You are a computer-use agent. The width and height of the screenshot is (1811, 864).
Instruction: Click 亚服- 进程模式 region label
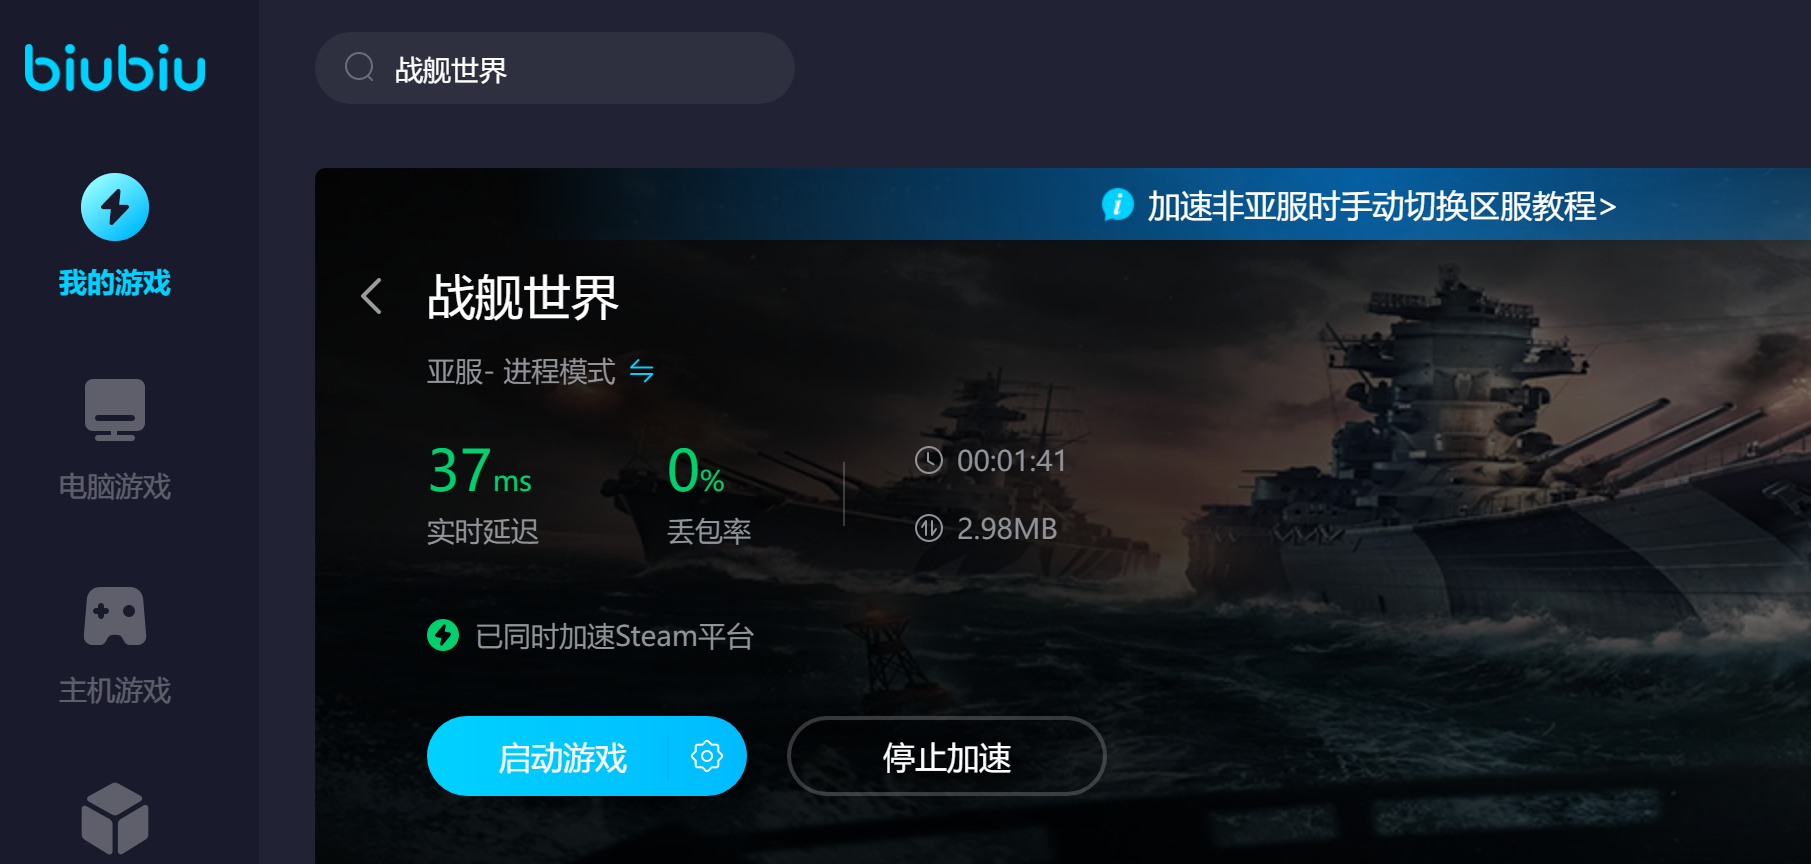pos(521,372)
